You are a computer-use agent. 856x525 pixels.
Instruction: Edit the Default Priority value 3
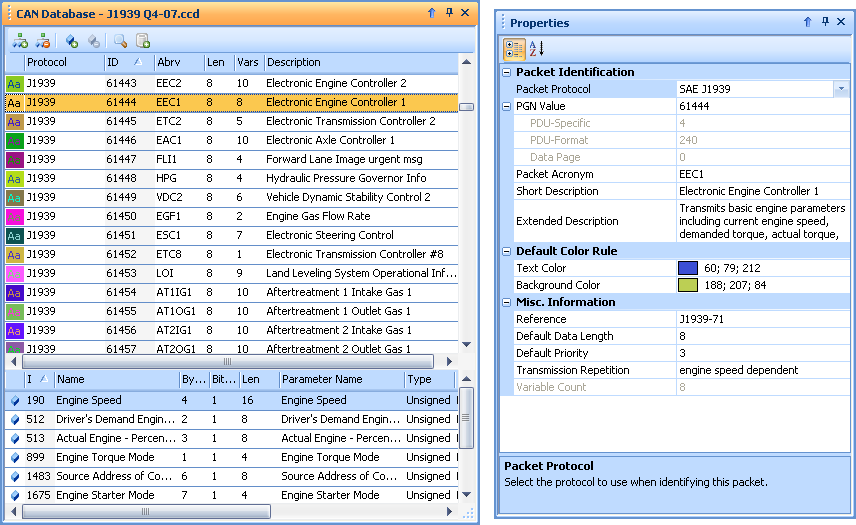click(x=763, y=353)
